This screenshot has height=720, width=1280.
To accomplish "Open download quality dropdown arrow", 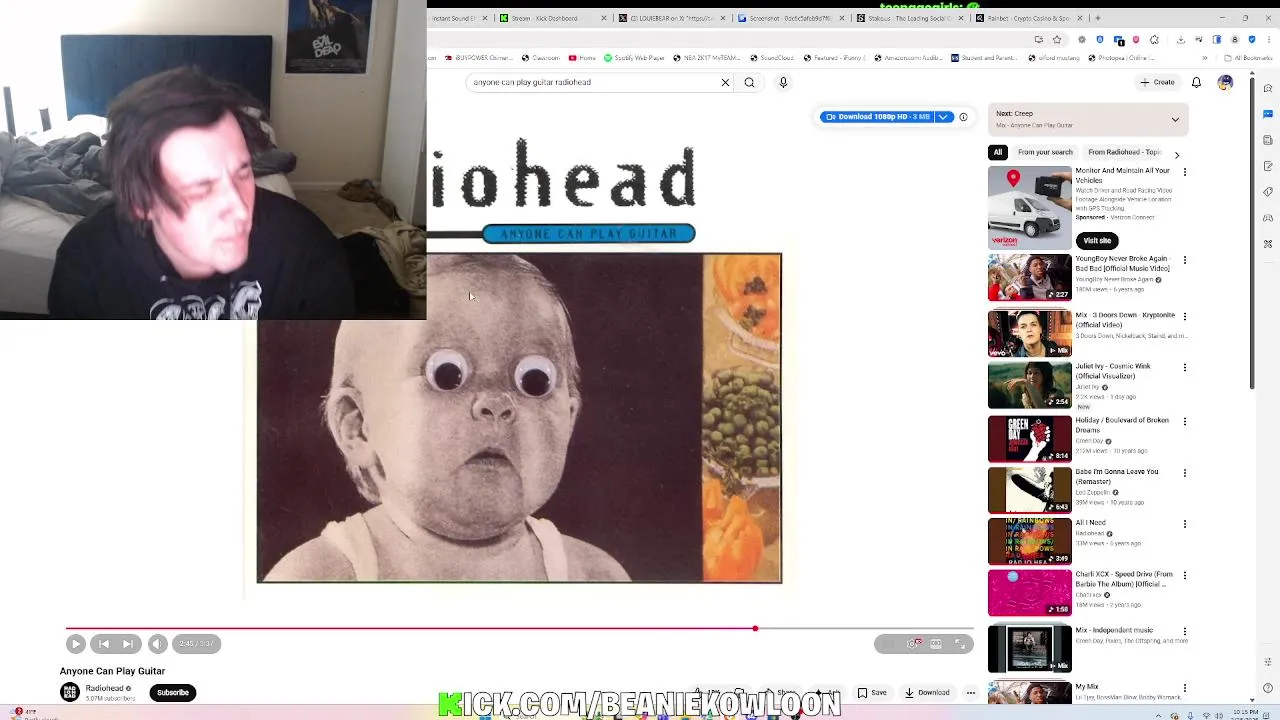I will click(943, 117).
